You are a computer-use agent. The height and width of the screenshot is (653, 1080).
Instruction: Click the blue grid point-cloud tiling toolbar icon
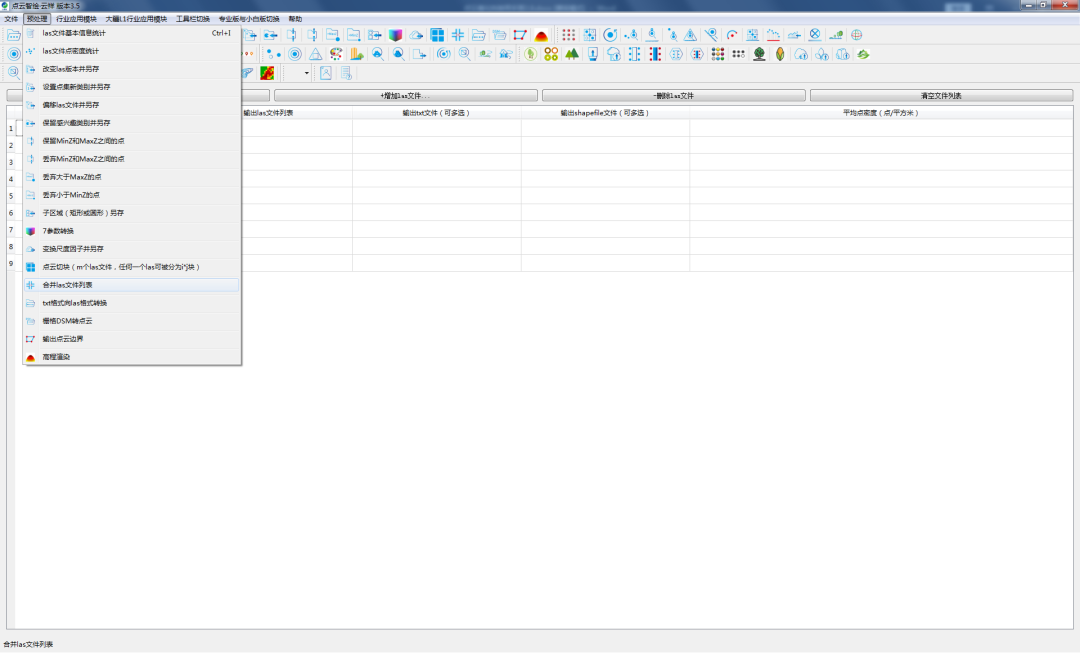point(437,35)
